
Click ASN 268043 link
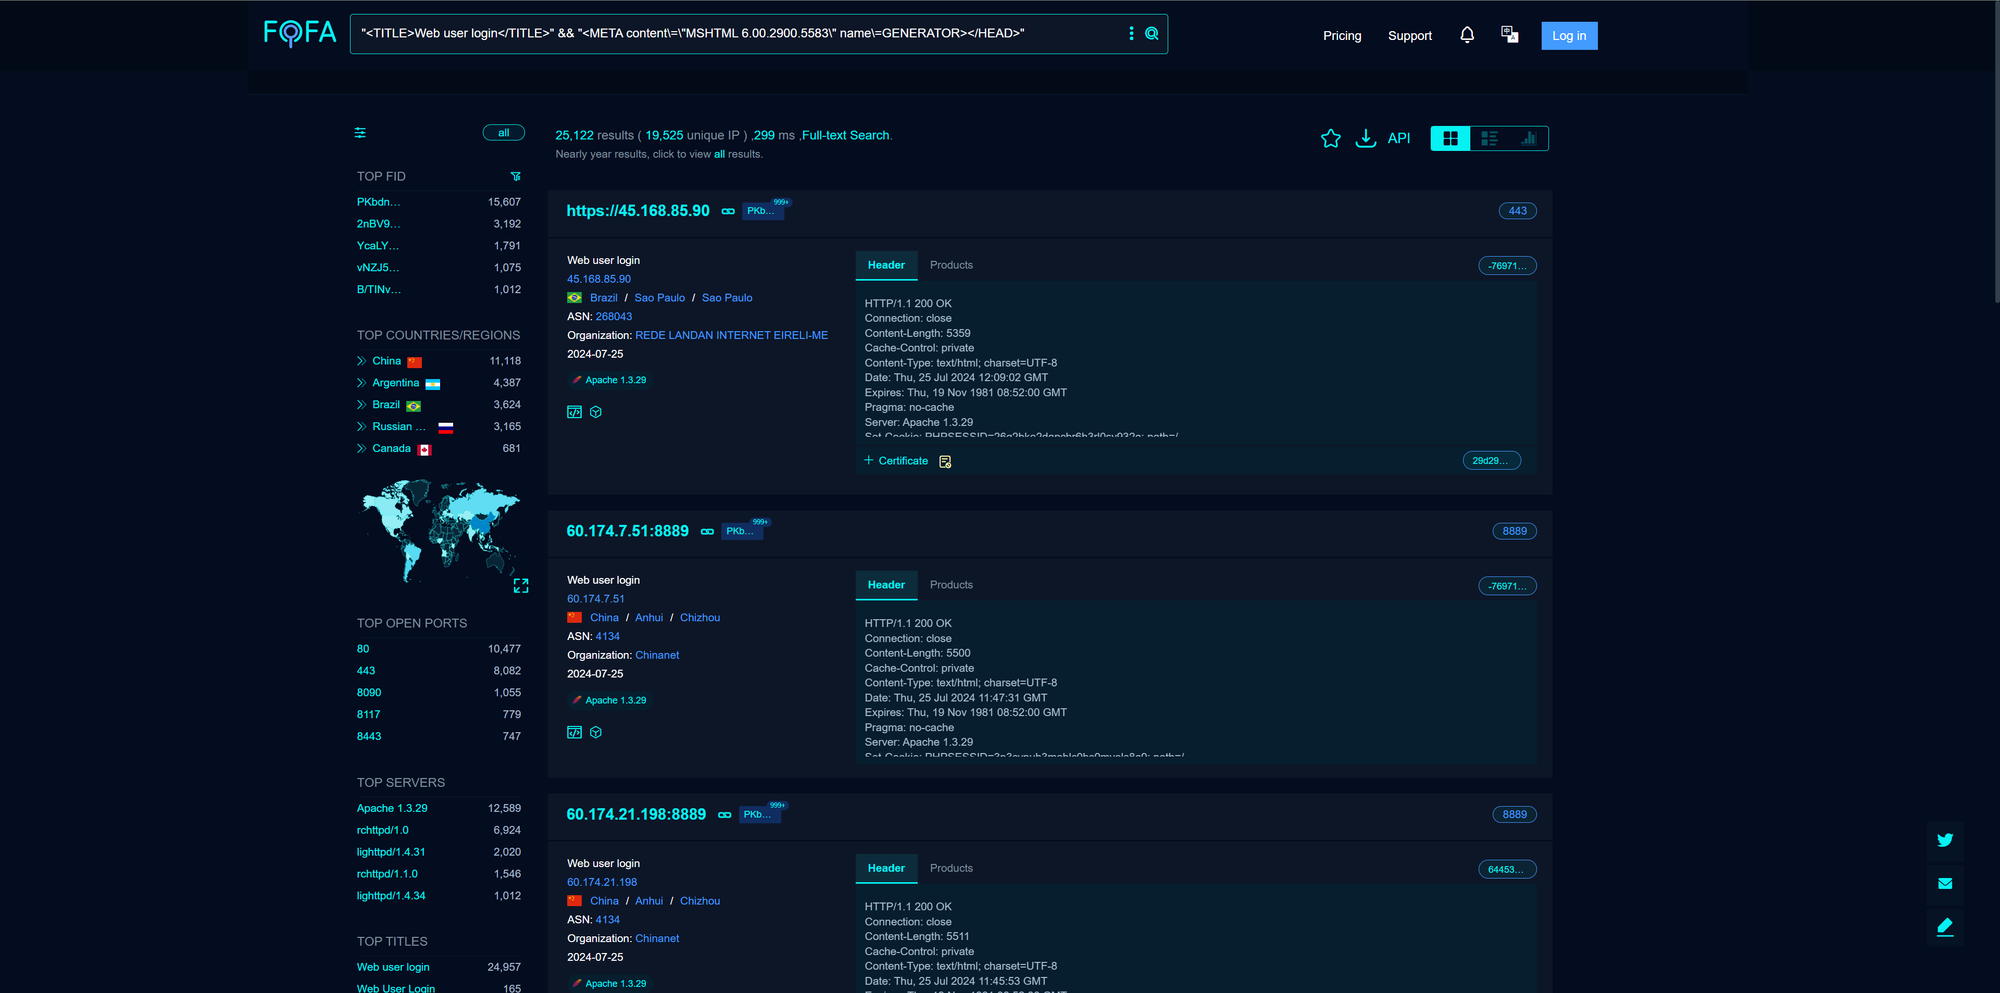[614, 317]
